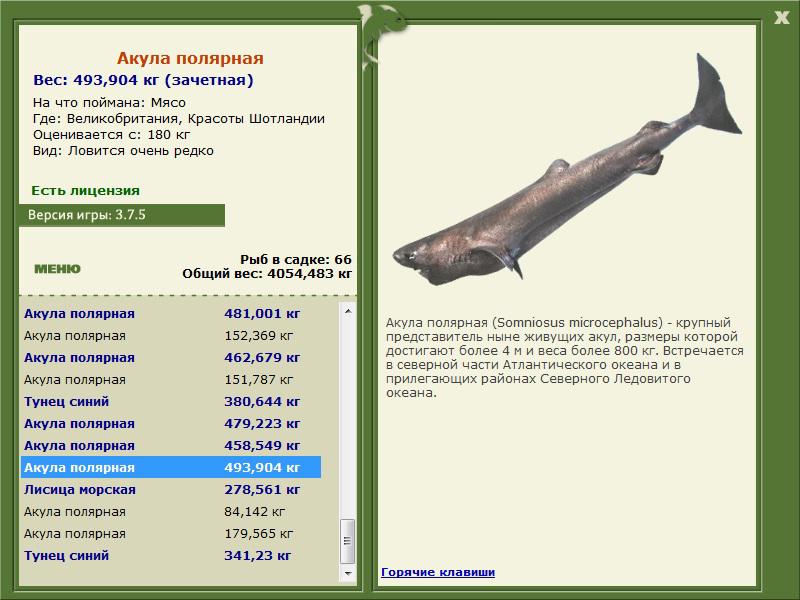The width and height of the screenshot is (800, 600).
Task: Open the МЕНЮ menu
Action: point(57,269)
